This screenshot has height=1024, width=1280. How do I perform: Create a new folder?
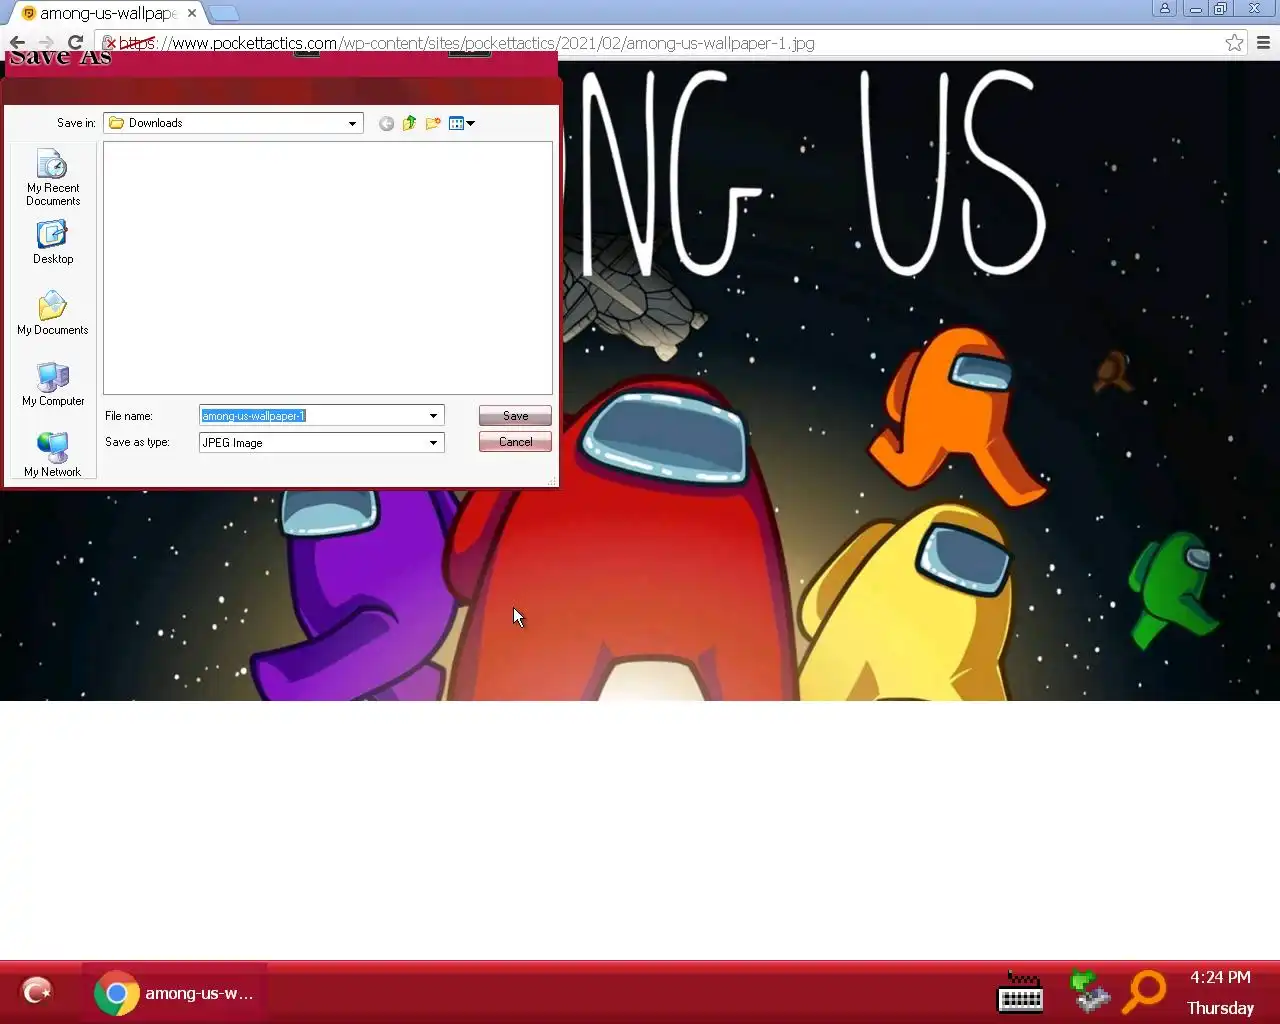433,123
